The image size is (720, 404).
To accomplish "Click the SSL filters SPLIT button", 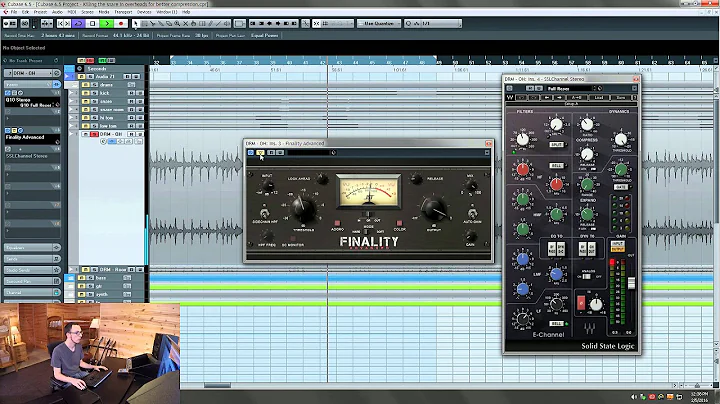I will tap(556, 145).
